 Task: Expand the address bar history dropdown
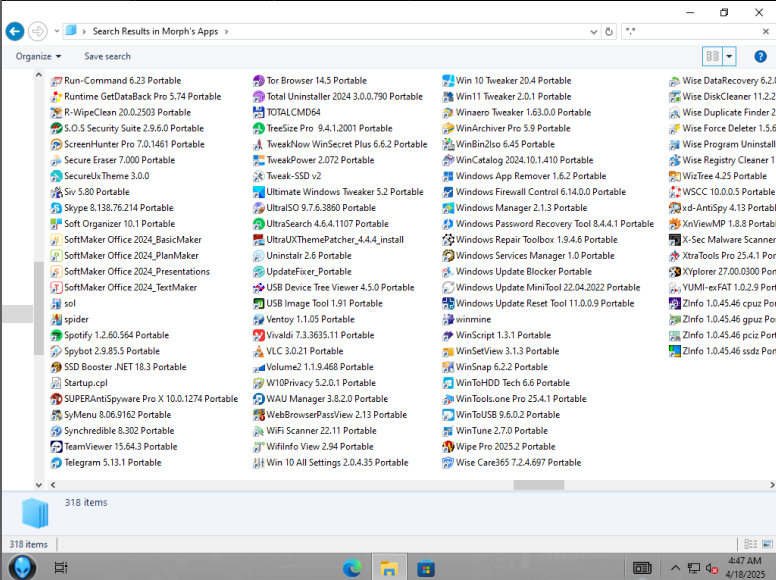pyautogui.click(x=593, y=32)
